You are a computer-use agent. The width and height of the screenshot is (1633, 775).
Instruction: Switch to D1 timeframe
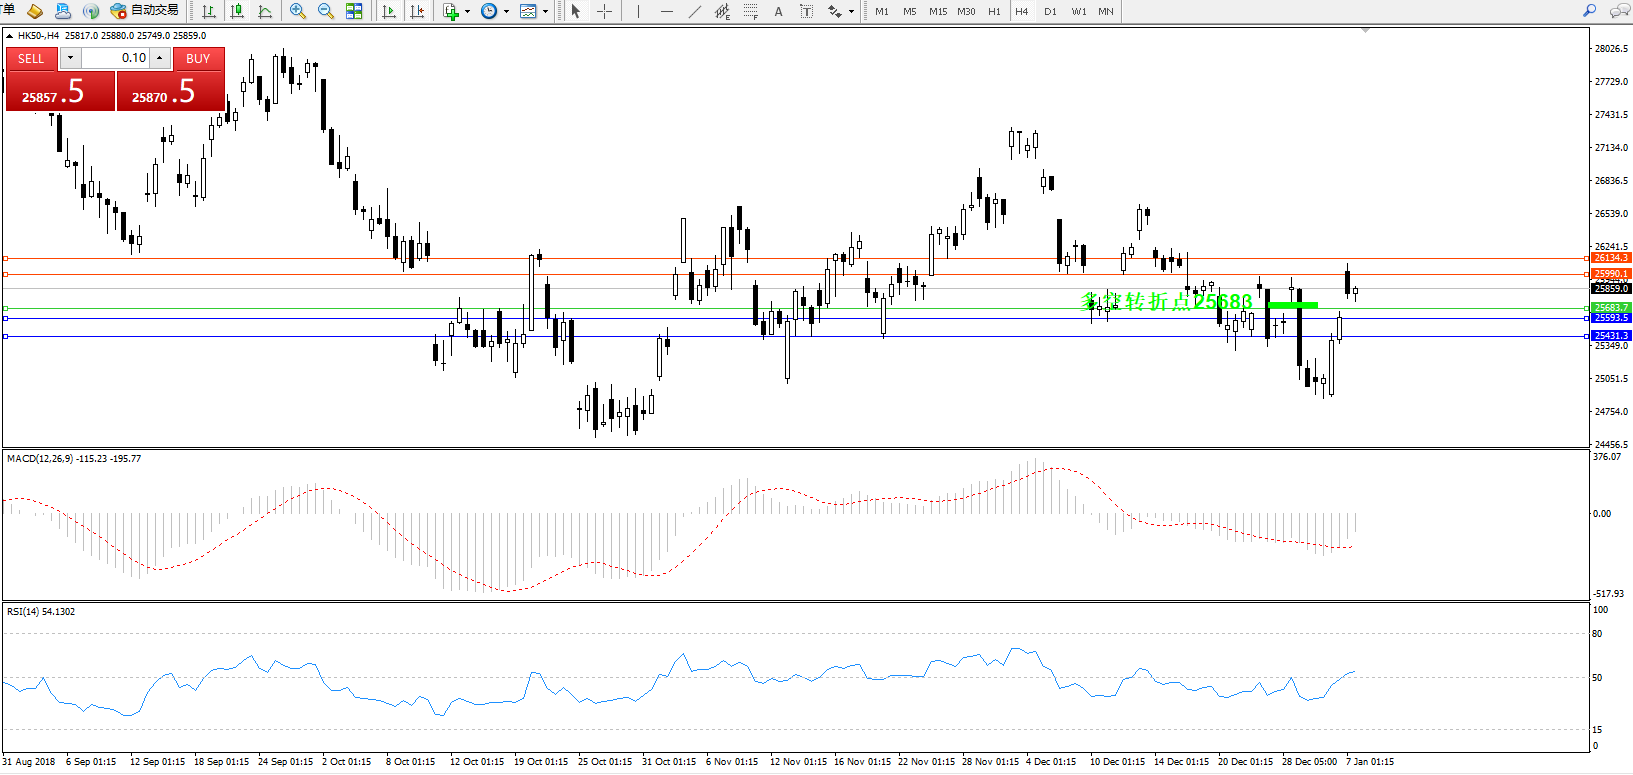pos(1050,11)
